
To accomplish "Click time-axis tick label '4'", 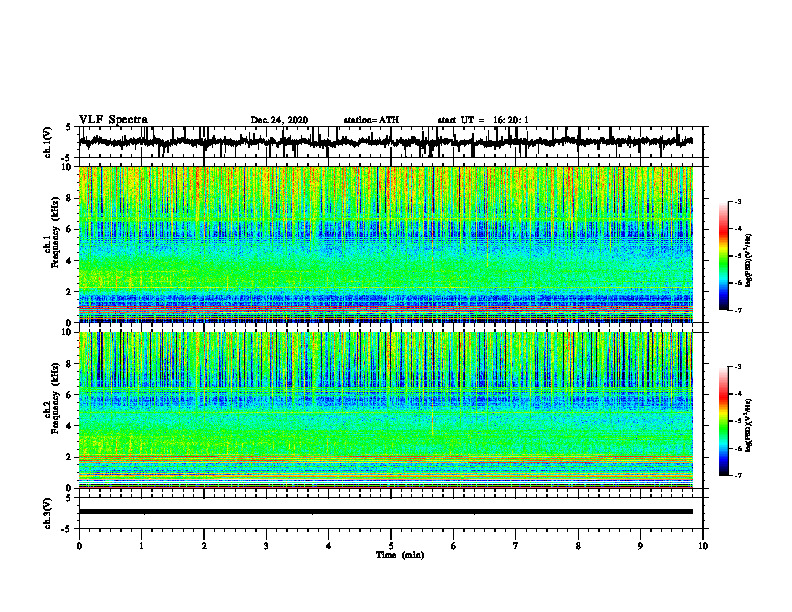I will [x=329, y=546].
